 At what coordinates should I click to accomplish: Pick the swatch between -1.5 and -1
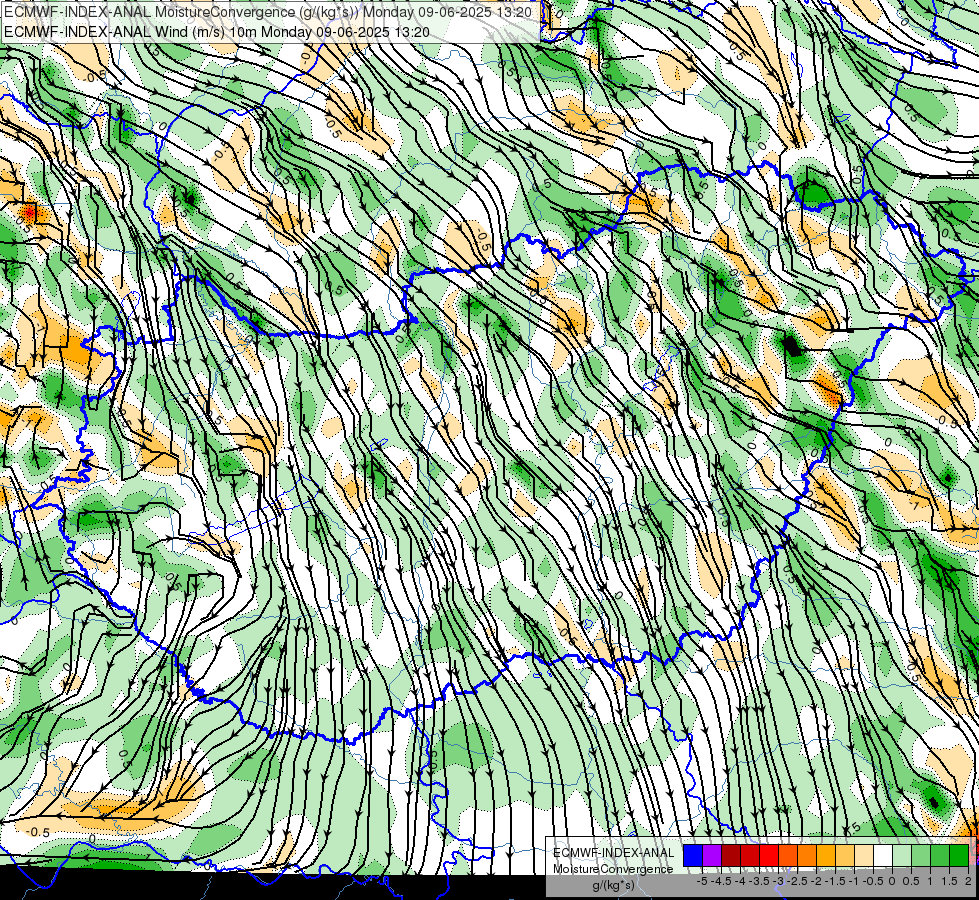coord(845,856)
